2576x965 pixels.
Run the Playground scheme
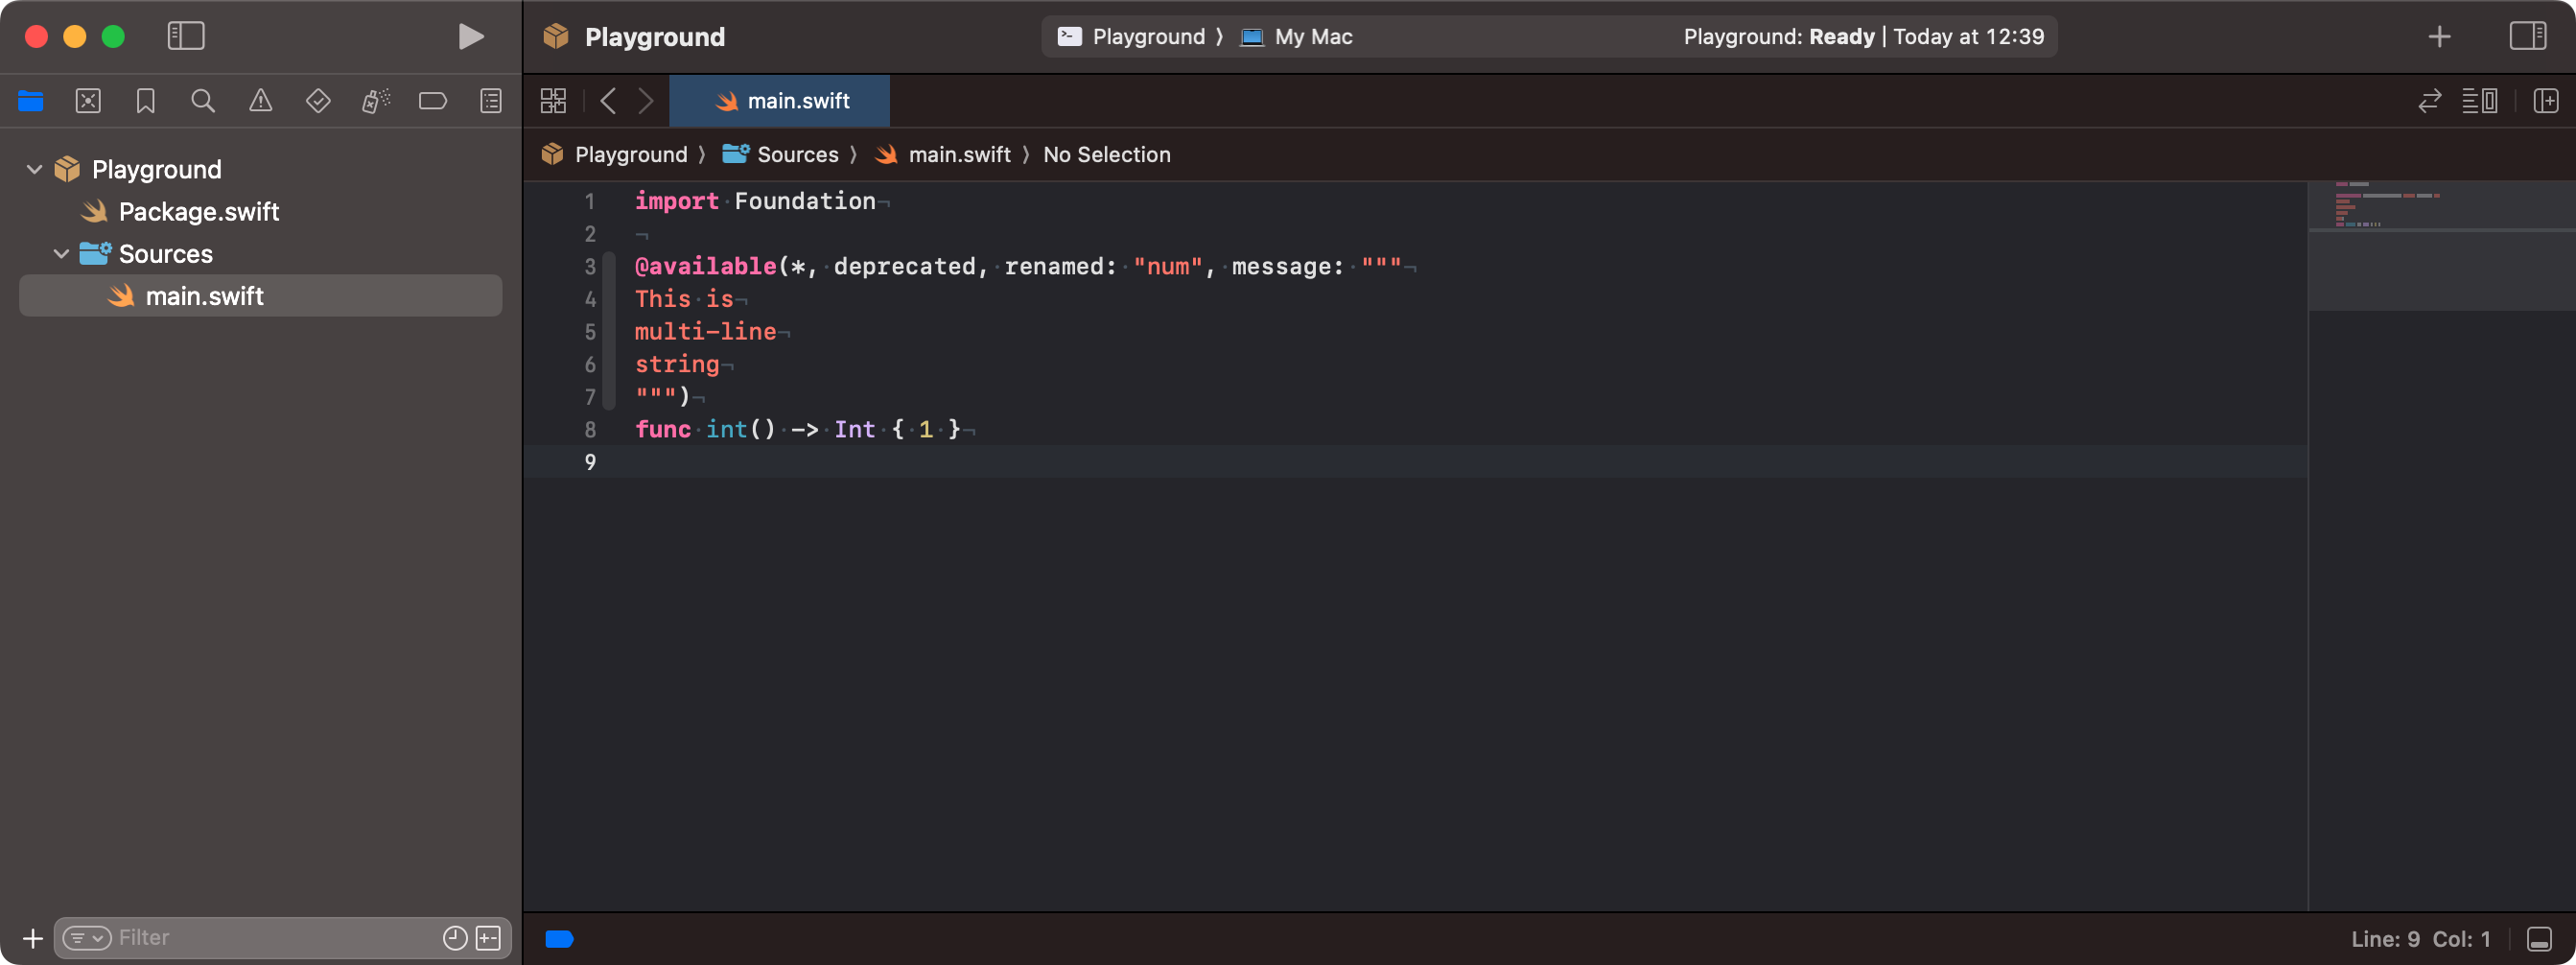point(469,36)
